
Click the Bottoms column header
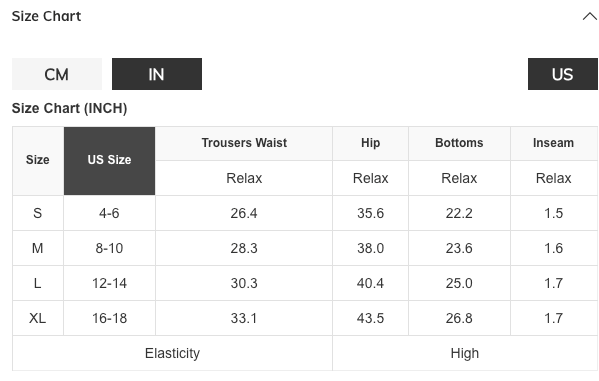(459, 143)
